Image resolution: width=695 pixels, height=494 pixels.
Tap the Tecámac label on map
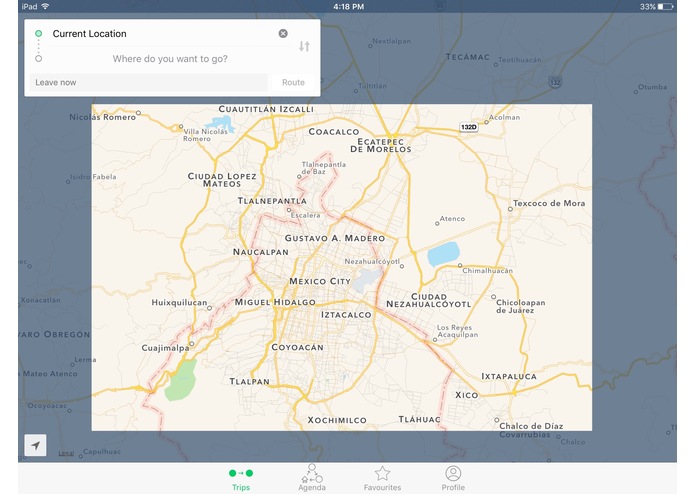[x=468, y=57]
